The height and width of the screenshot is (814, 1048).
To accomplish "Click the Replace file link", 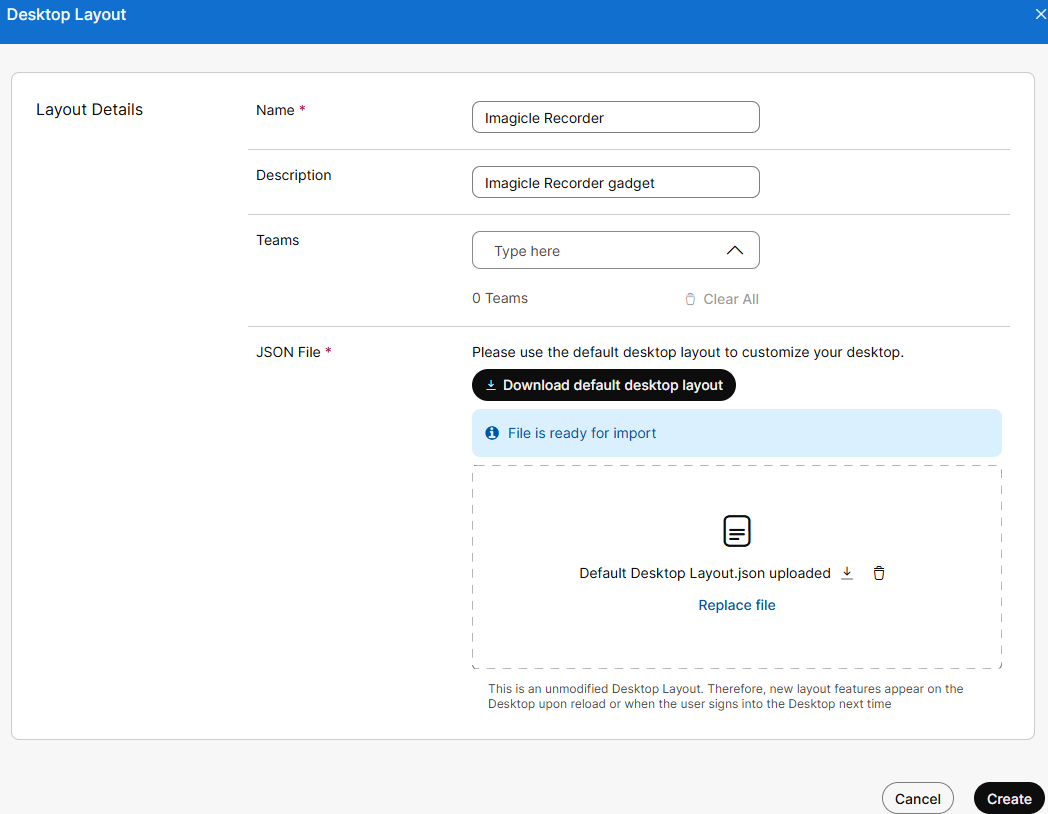I will [737, 605].
